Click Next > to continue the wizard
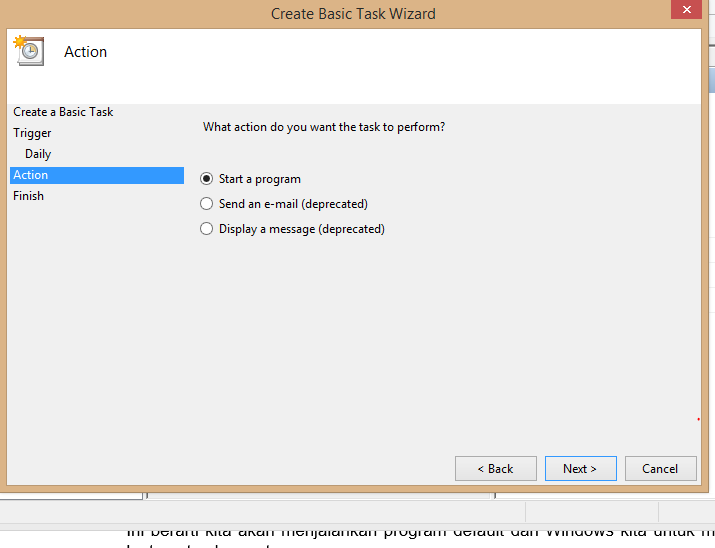 coord(580,468)
